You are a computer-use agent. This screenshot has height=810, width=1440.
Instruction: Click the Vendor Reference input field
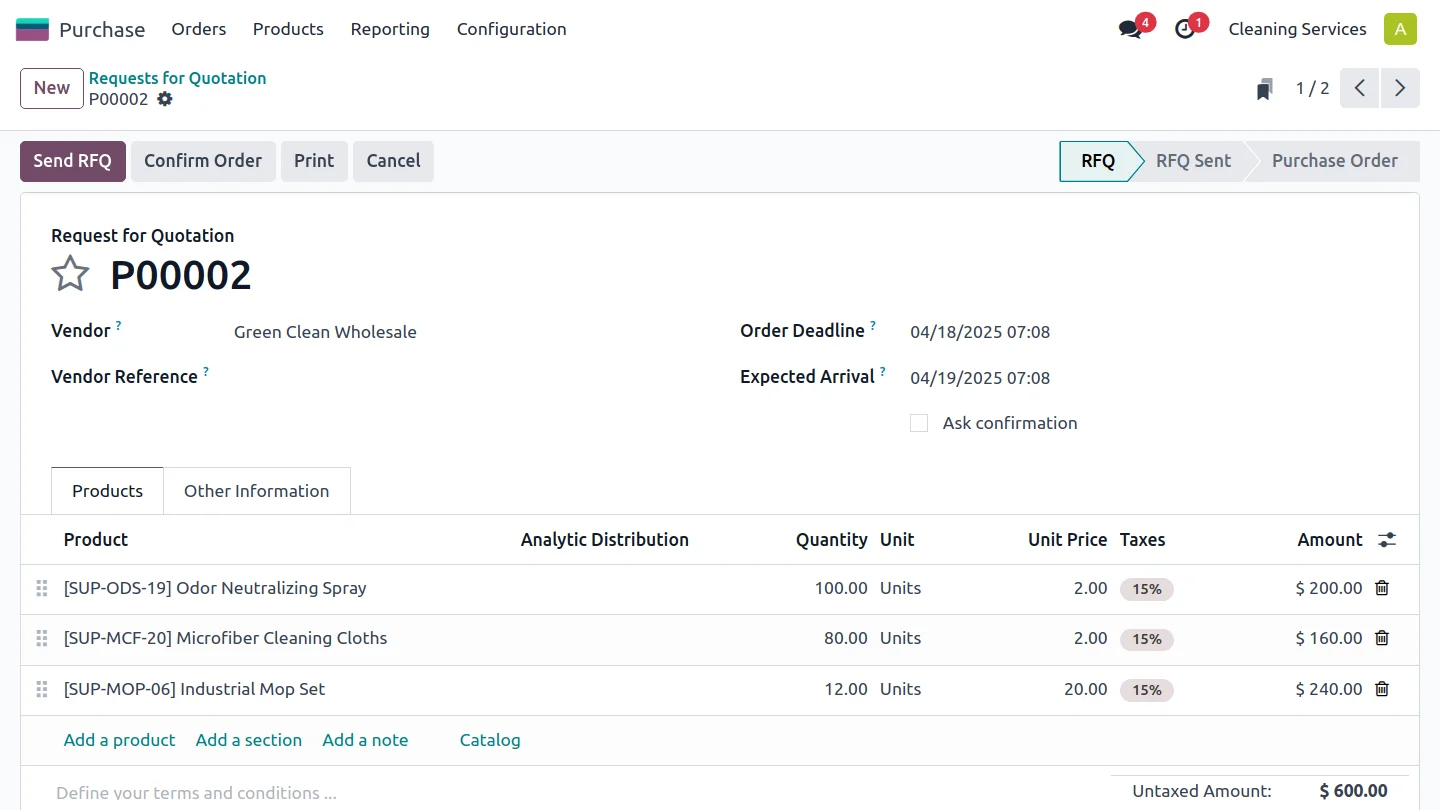pos(460,377)
